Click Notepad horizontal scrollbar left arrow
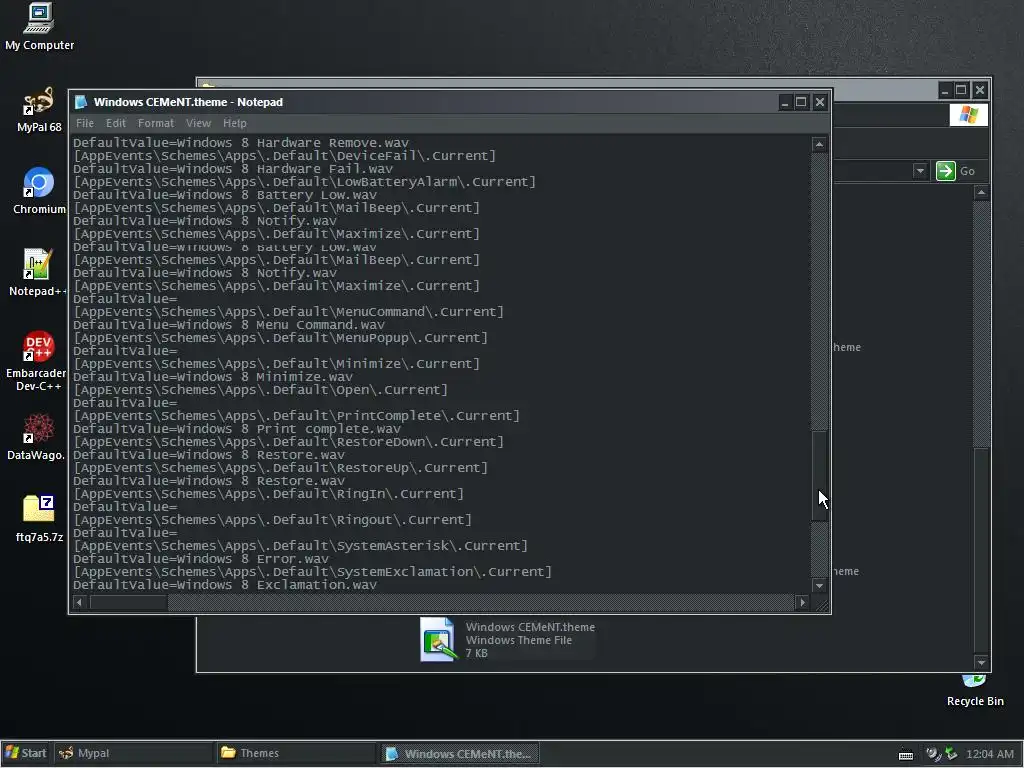This screenshot has width=1024, height=768. tap(79, 602)
